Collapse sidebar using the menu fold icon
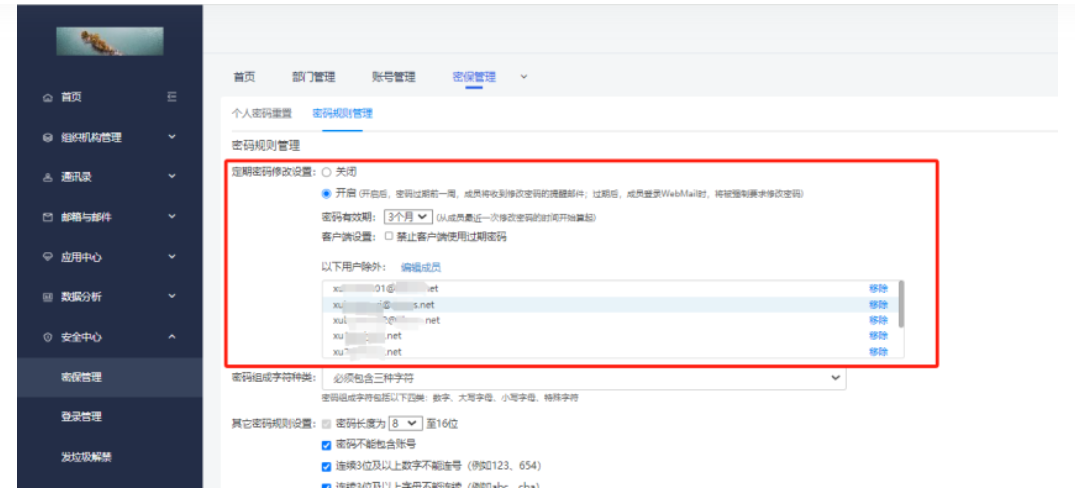Screen dimensions: 1075x504 click(x=172, y=97)
